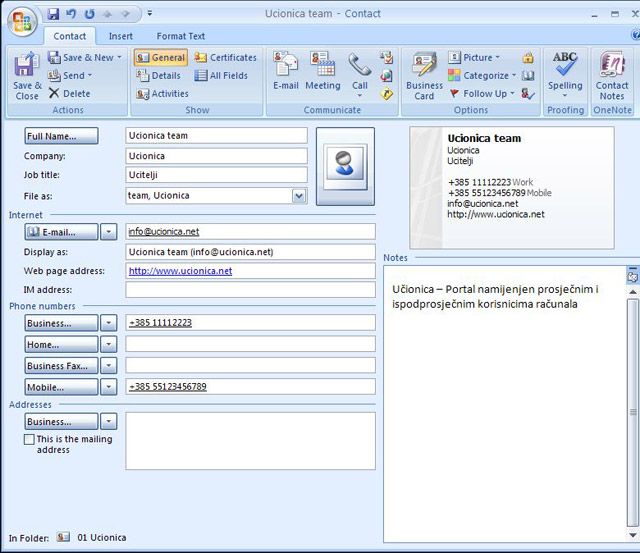Open the Address Book icon in Options
This screenshot has width=640, height=553.
(x=528, y=76)
